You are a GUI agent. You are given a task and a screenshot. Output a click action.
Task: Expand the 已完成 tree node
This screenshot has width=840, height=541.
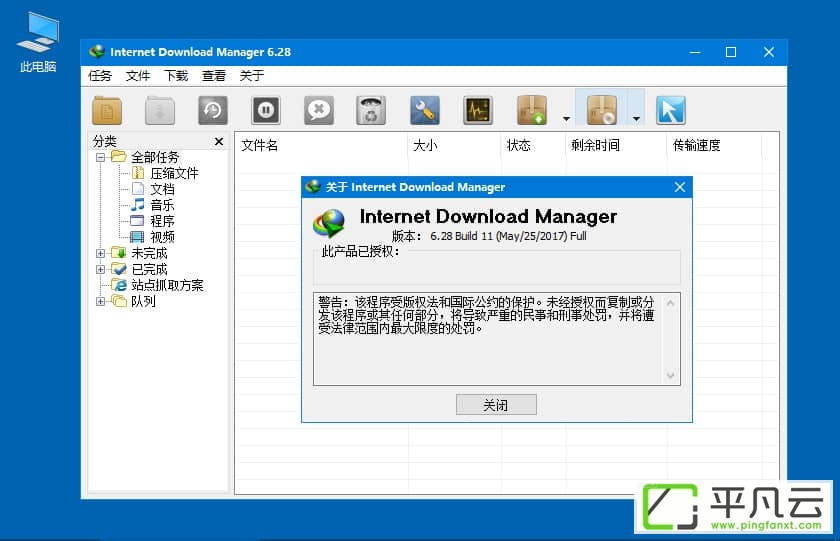tap(100, 269)
